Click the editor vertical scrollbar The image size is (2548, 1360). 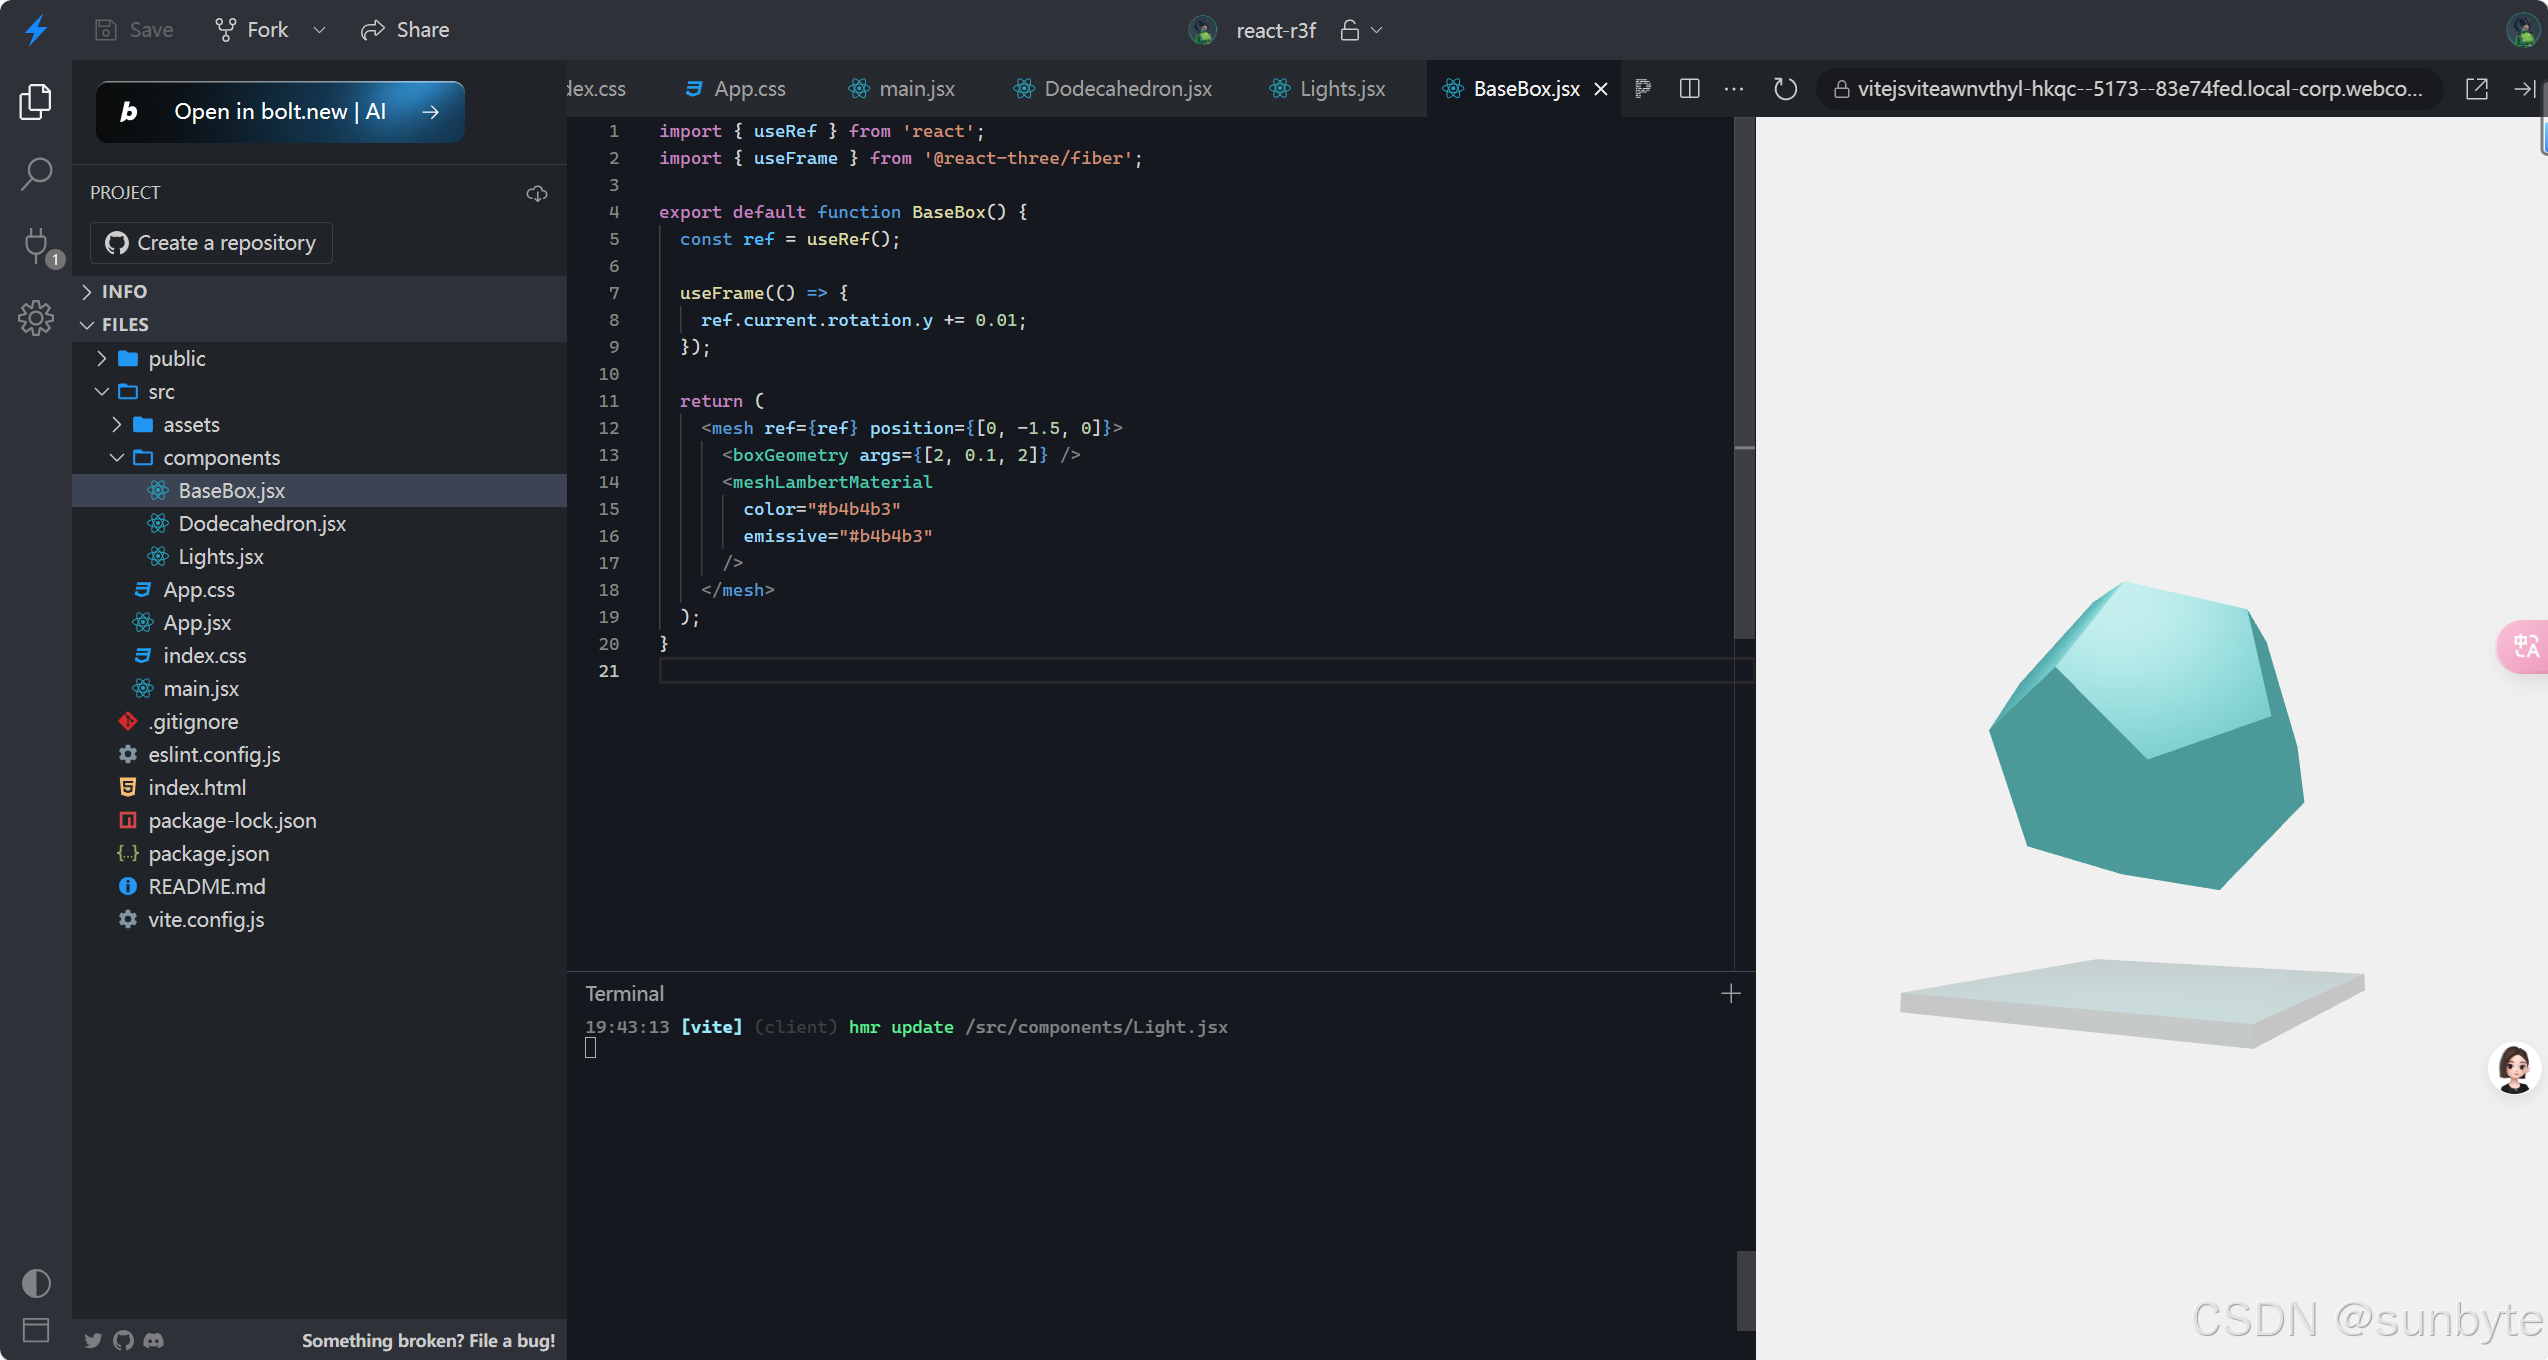point(1744,380)
